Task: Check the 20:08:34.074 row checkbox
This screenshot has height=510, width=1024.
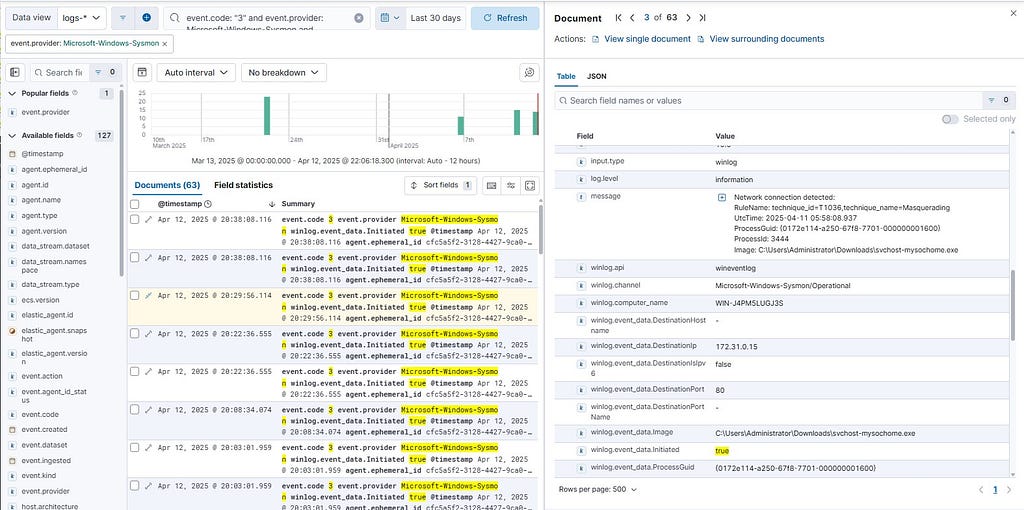Action: [x=135, y=409]
